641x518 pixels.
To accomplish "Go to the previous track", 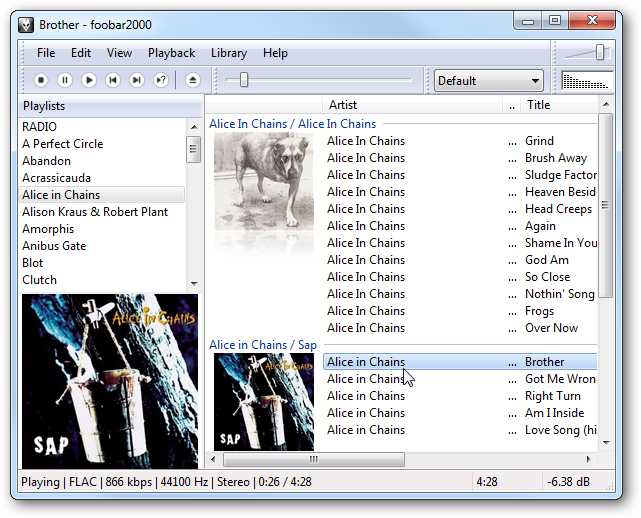I will pos(113,80).
